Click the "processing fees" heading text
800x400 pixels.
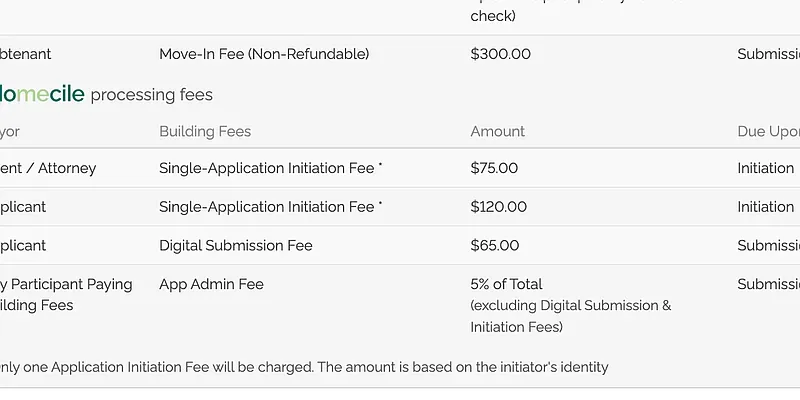pos(151,95)
